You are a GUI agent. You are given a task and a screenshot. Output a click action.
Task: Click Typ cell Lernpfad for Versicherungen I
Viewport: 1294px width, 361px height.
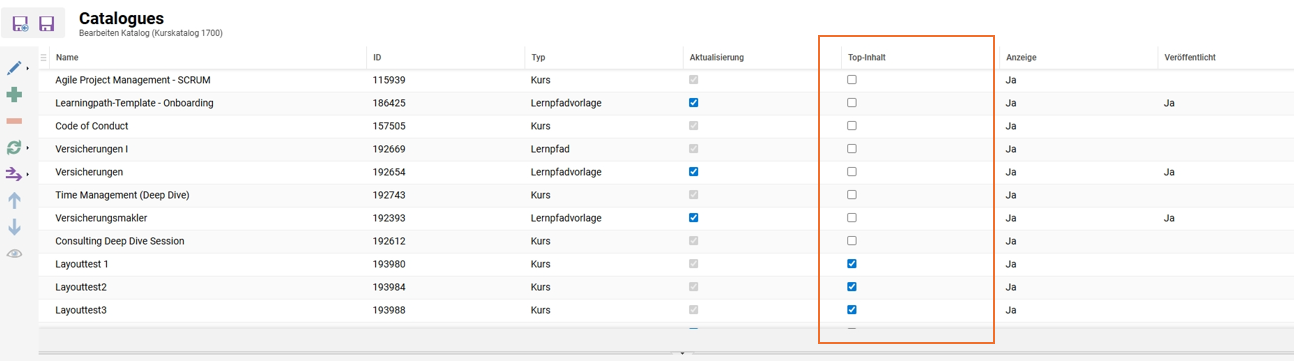click(550, 149)
